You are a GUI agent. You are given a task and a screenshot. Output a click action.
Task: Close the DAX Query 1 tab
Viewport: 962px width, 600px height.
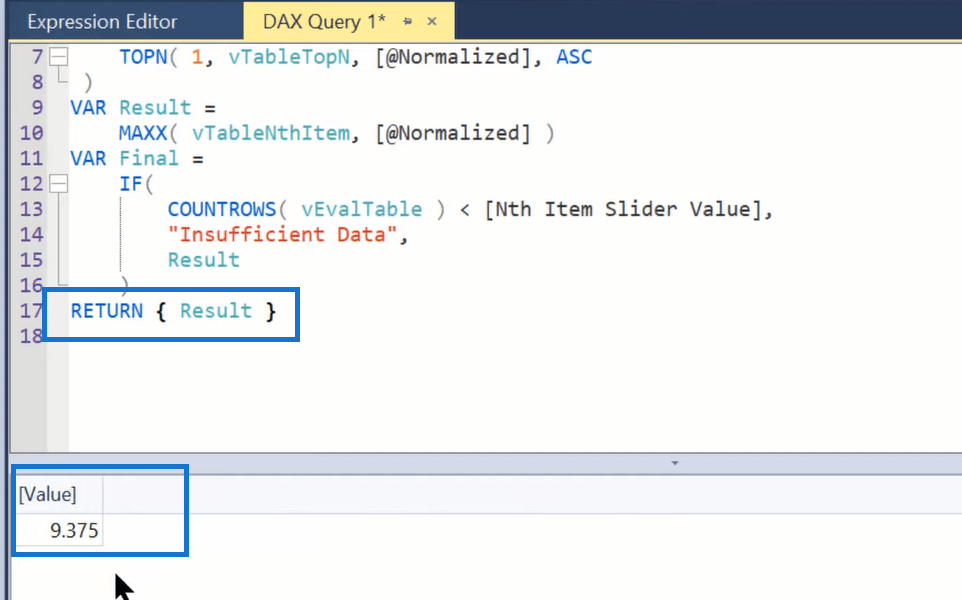pyautogui.click(x=432, y=21)
